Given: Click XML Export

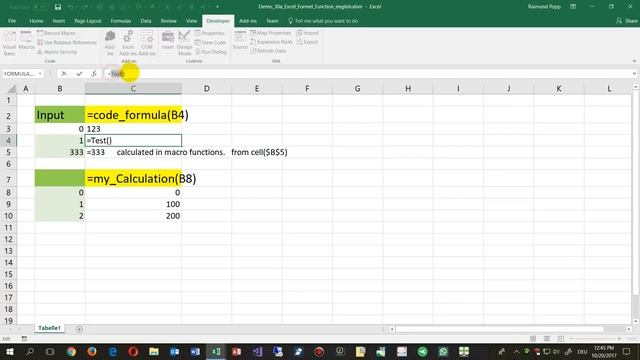Looking at the screenshot, I should [x=307, y=42].
